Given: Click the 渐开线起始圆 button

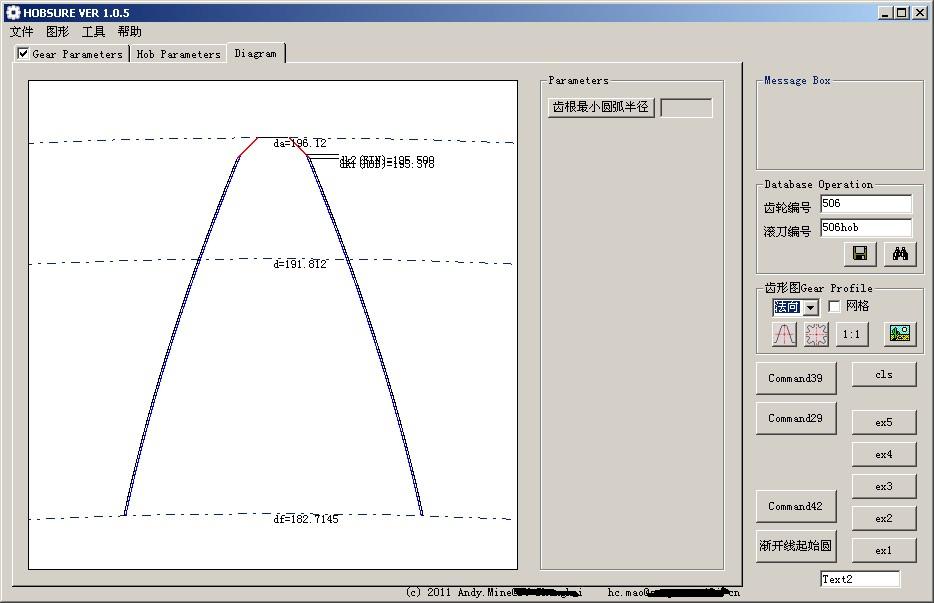Looking at the screenshot, I should [796, 546].
